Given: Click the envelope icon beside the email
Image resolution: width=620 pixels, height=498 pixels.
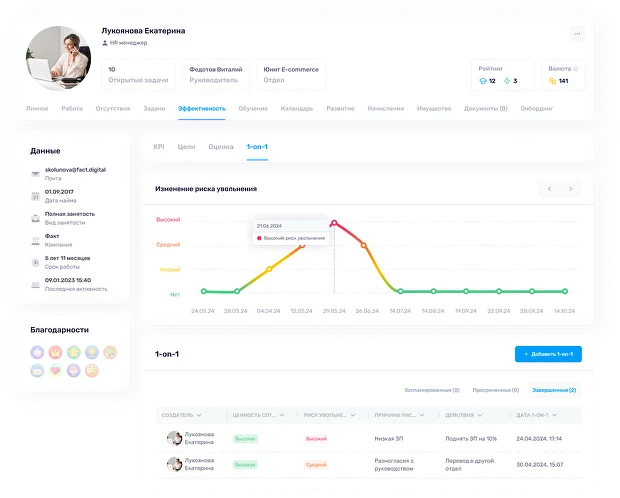Looking at the screenshot, I should click(x=36, y=174).
